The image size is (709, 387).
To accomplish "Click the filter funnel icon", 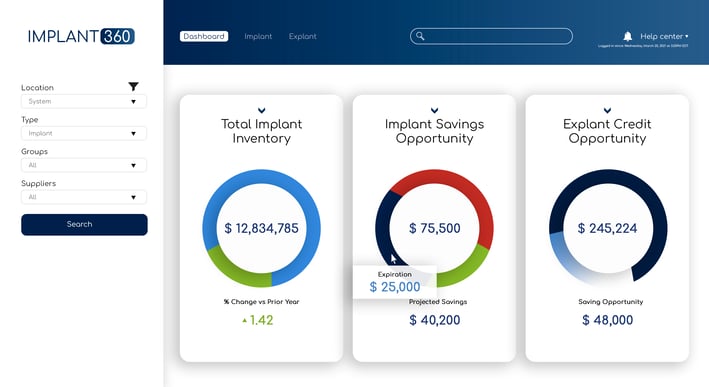I will coord(133,86).
